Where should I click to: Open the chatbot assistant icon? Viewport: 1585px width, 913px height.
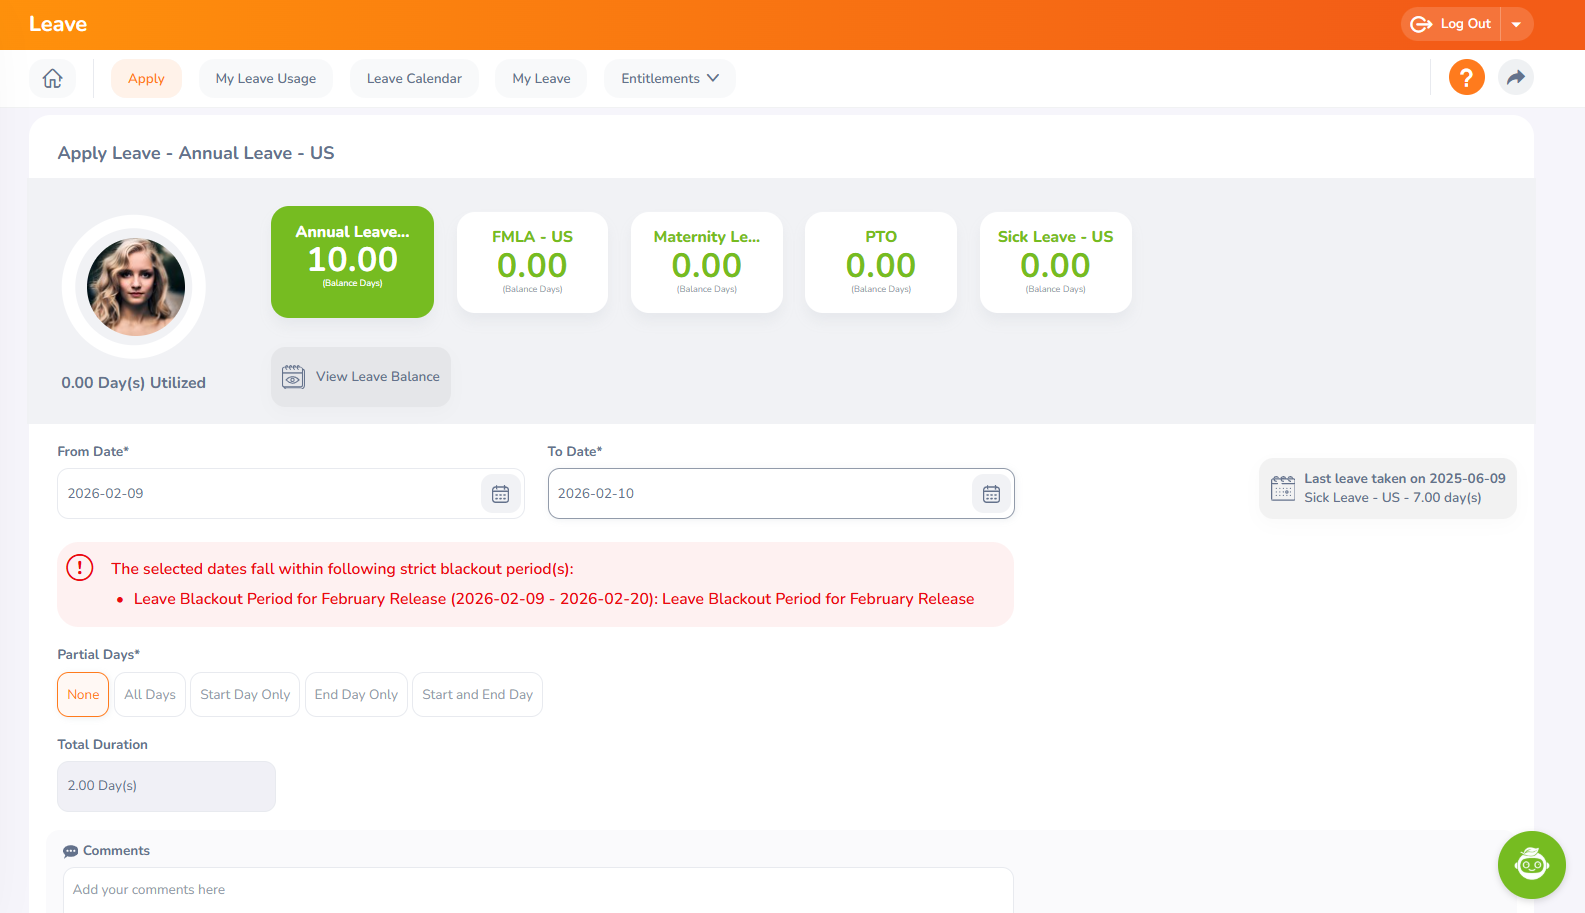coord(1531,864)
